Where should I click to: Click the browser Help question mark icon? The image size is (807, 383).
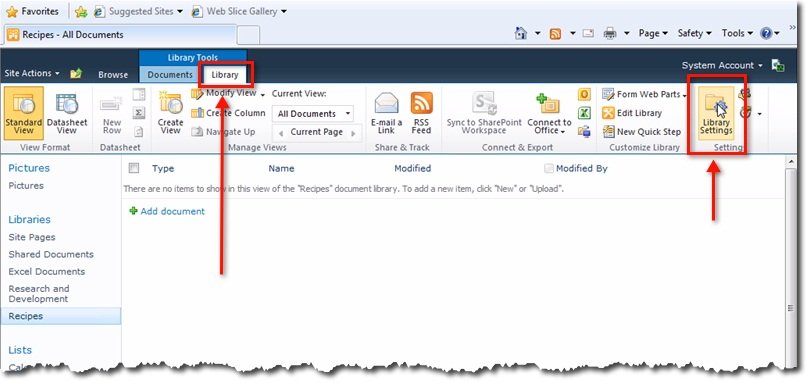click(766, 33)
